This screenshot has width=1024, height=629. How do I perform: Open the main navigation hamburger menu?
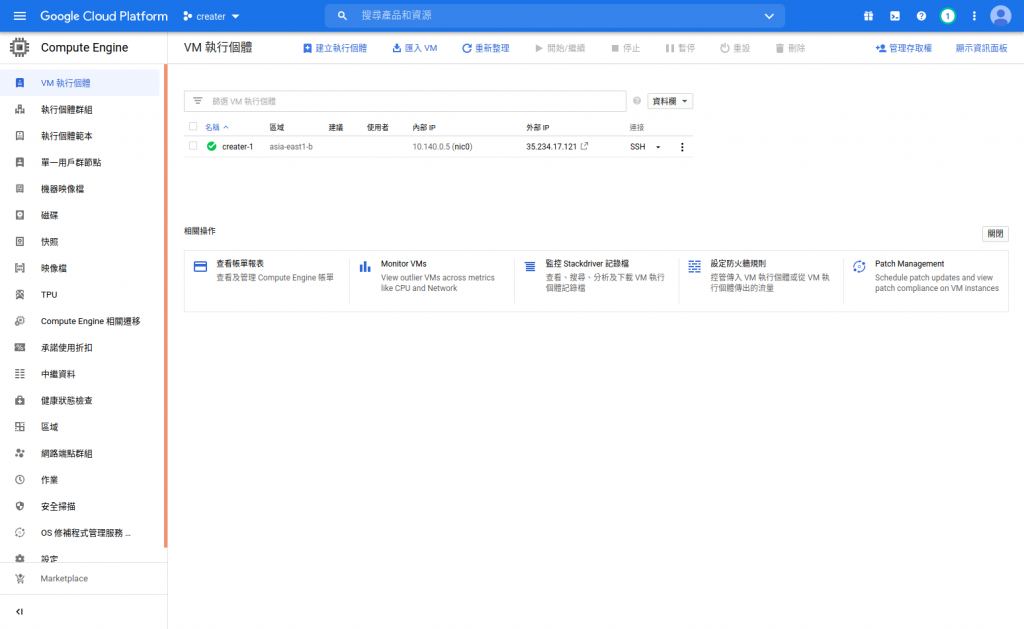(x=20, y=16)
